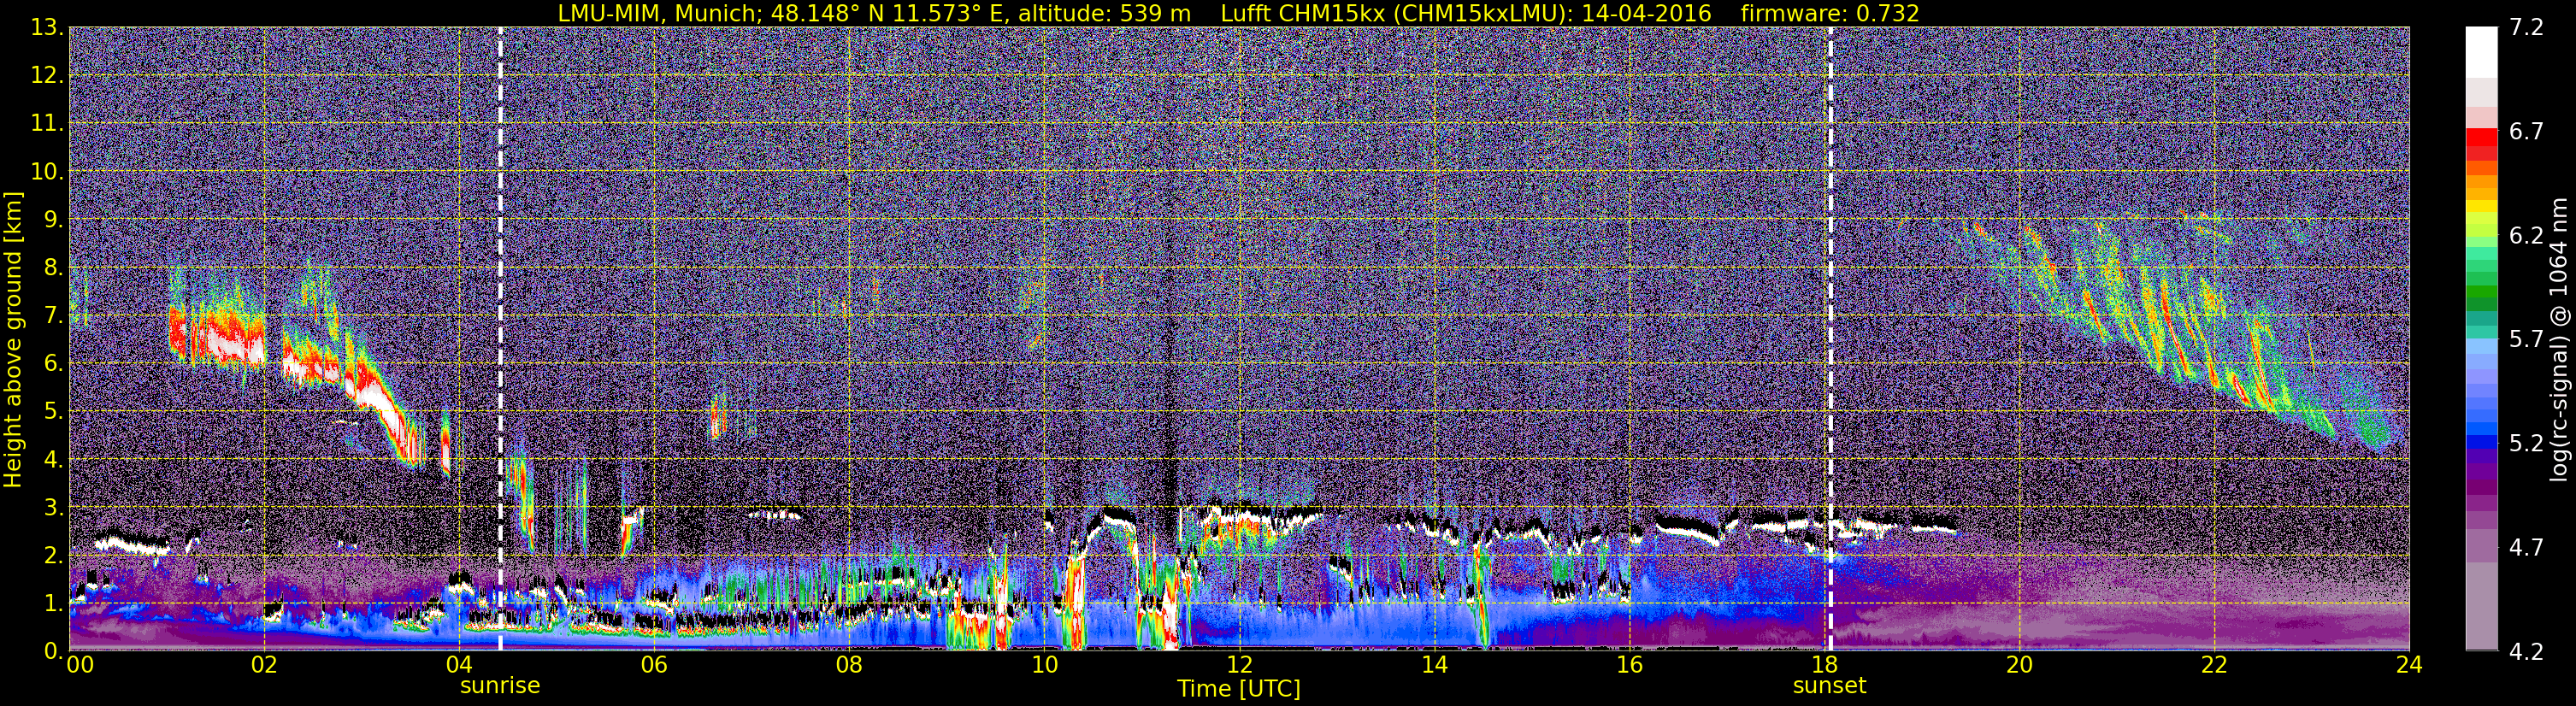Image resolution: width=2576 pixels, height=706 pixels.
Task: Click x-axis tick label '08'
Action: coord(849,665)
